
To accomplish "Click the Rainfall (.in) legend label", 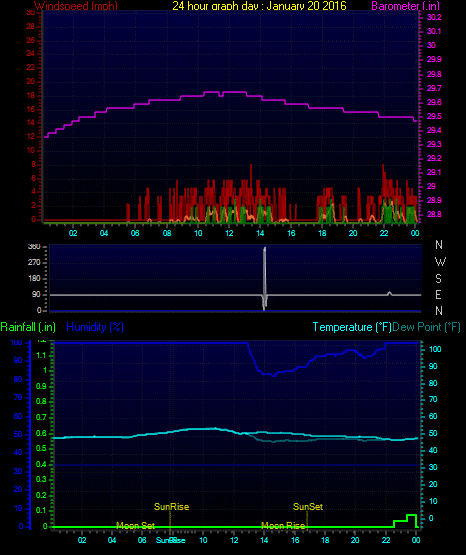I will coord(28,327).
